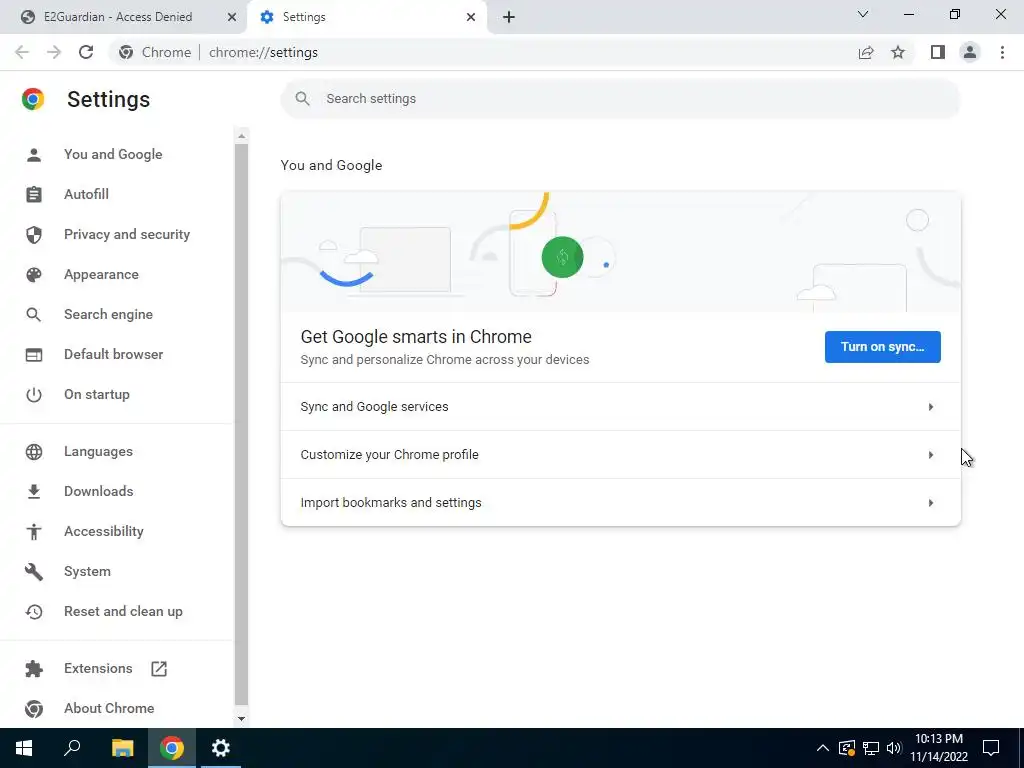
Task: Click the Downloads arrow icon
Action: [x=34, y=492]
